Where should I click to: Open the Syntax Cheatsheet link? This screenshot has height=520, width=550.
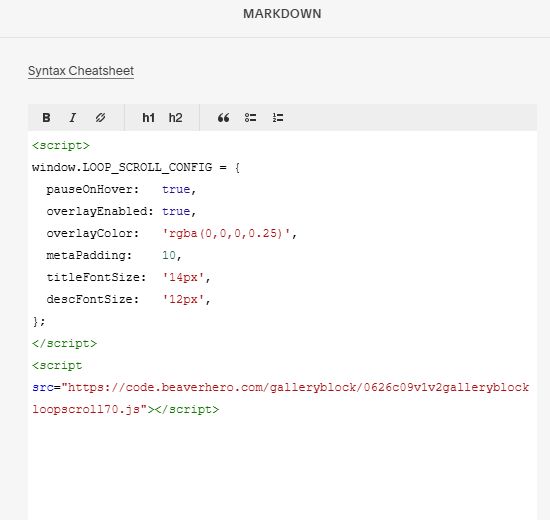coord(81,71)
